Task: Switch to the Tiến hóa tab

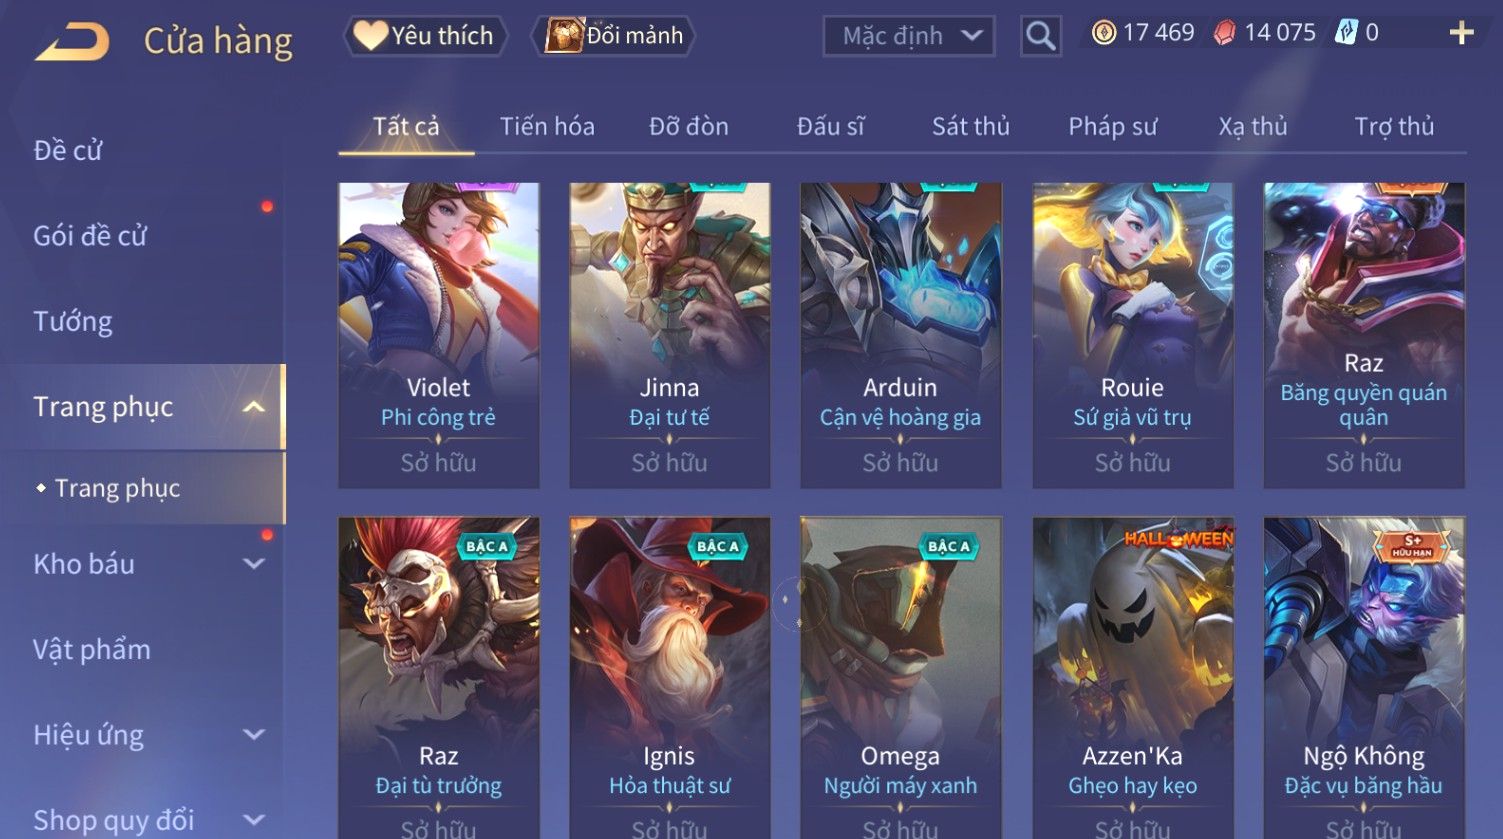Action: [547, 126]
